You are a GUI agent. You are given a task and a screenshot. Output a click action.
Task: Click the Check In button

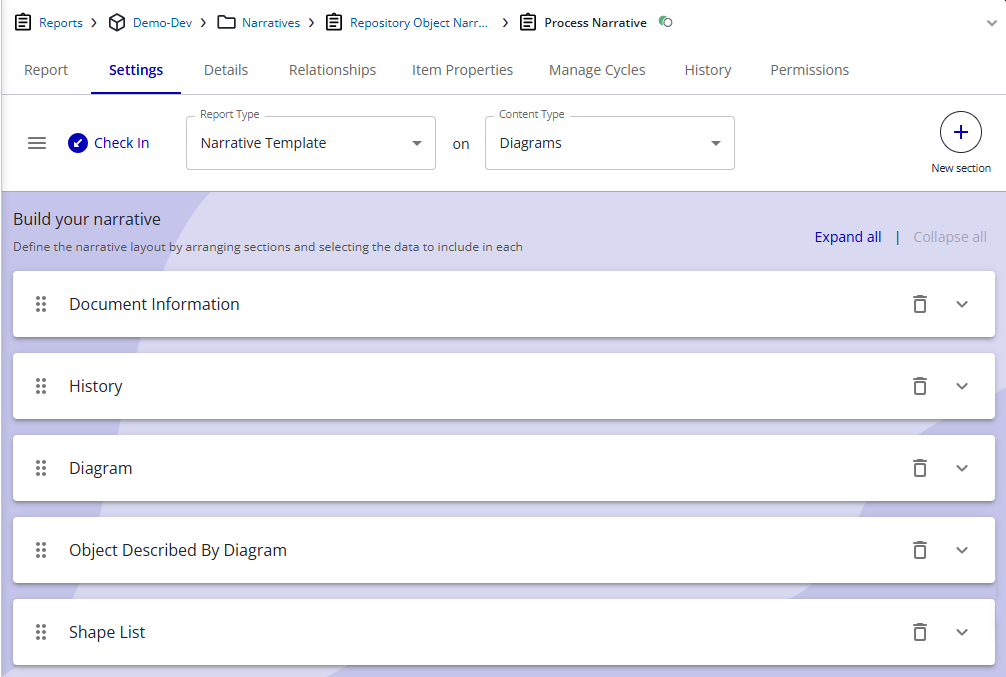pyautogui.click(x=109, y=143)
